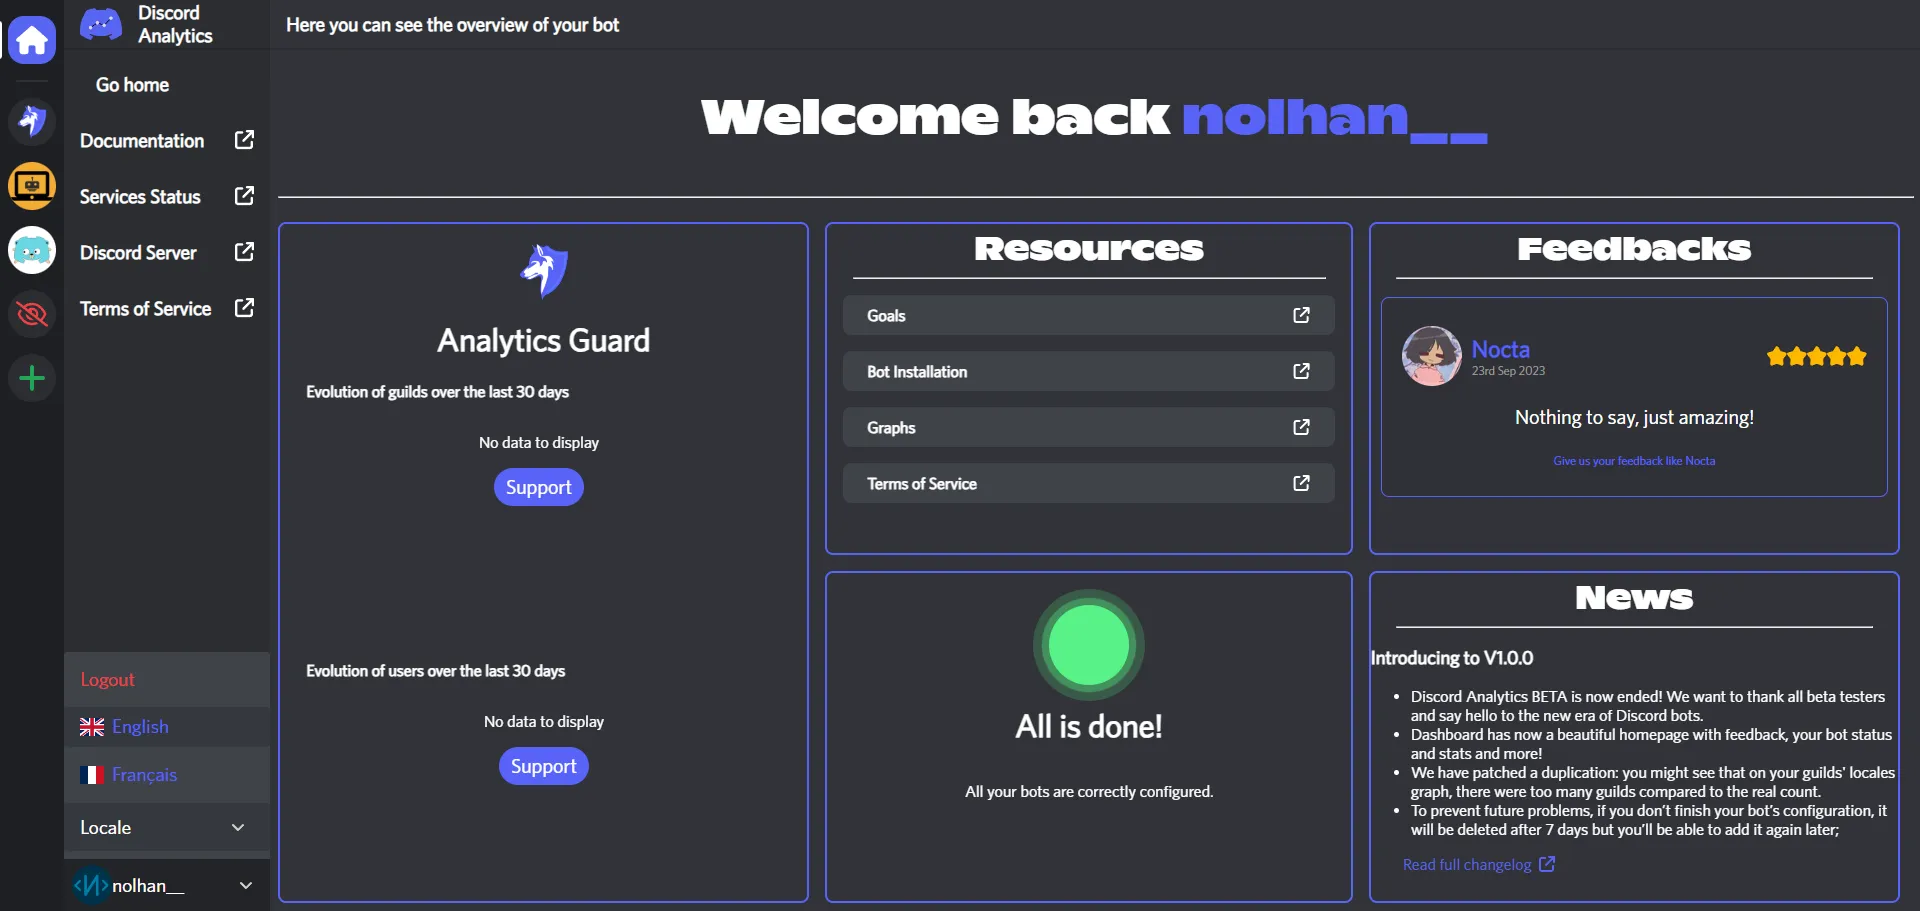This screenshot has width=1920, height=911.
Task: Click 'Give us your feedback like Nocta' link
Action: (1634, 461)
